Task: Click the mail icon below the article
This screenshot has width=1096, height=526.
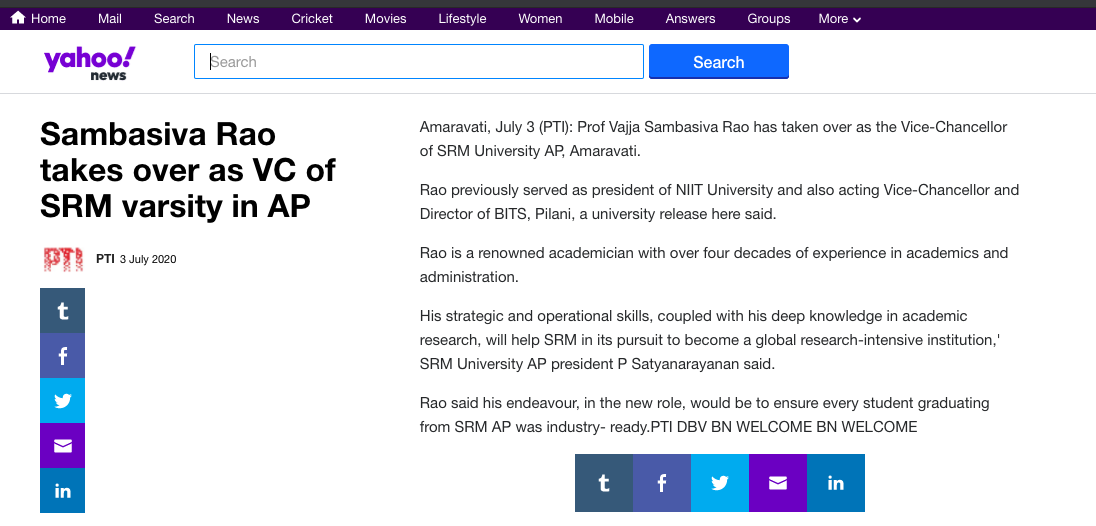Action: [778, 483]
